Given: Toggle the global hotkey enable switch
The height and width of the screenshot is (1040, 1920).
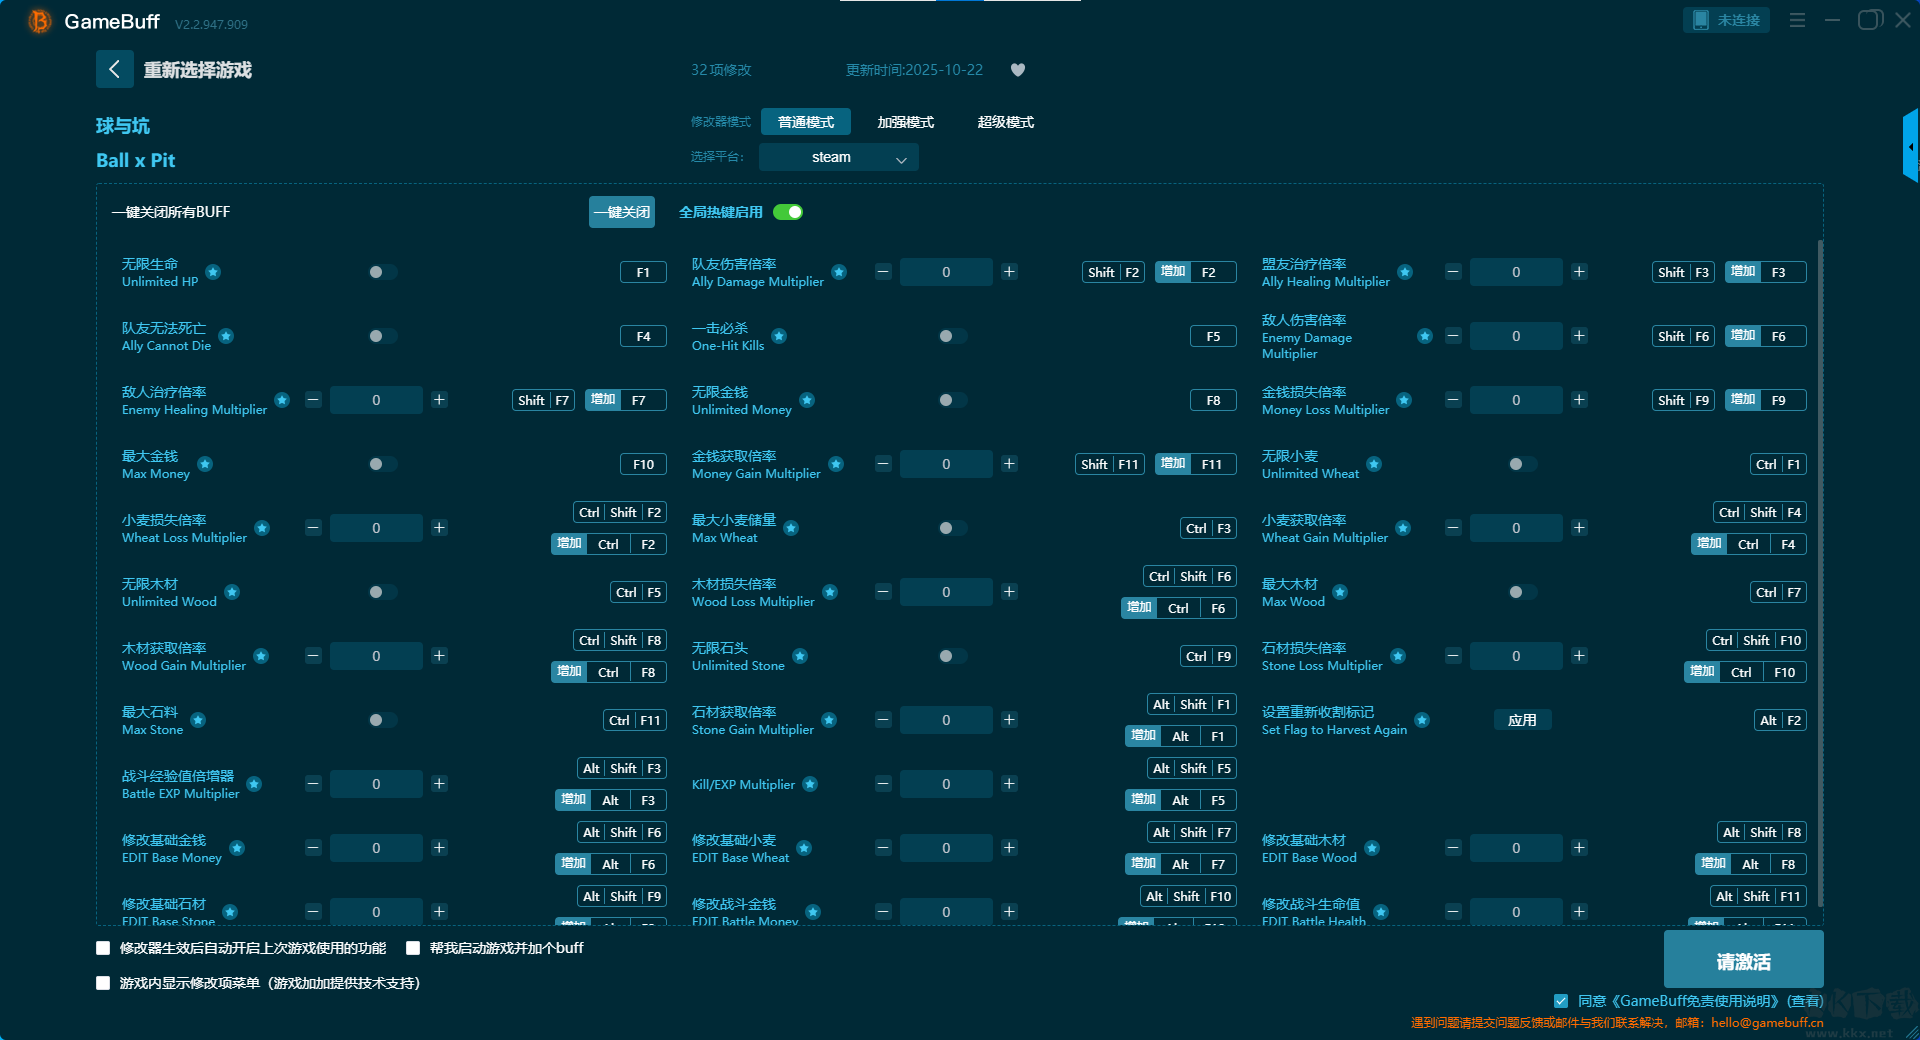Looking at the screenshot, I should click(x=788, y=212).
